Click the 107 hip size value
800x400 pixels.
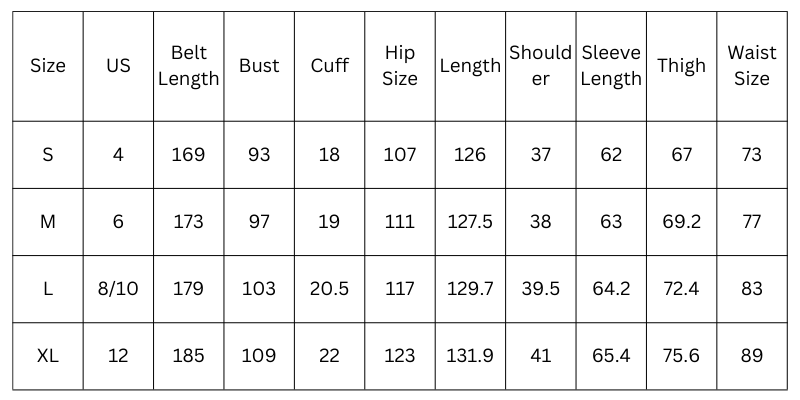tap(400, 155)
